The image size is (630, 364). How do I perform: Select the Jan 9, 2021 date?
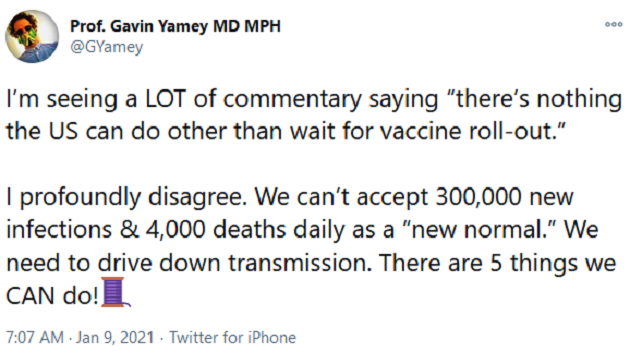coord(115,337)
